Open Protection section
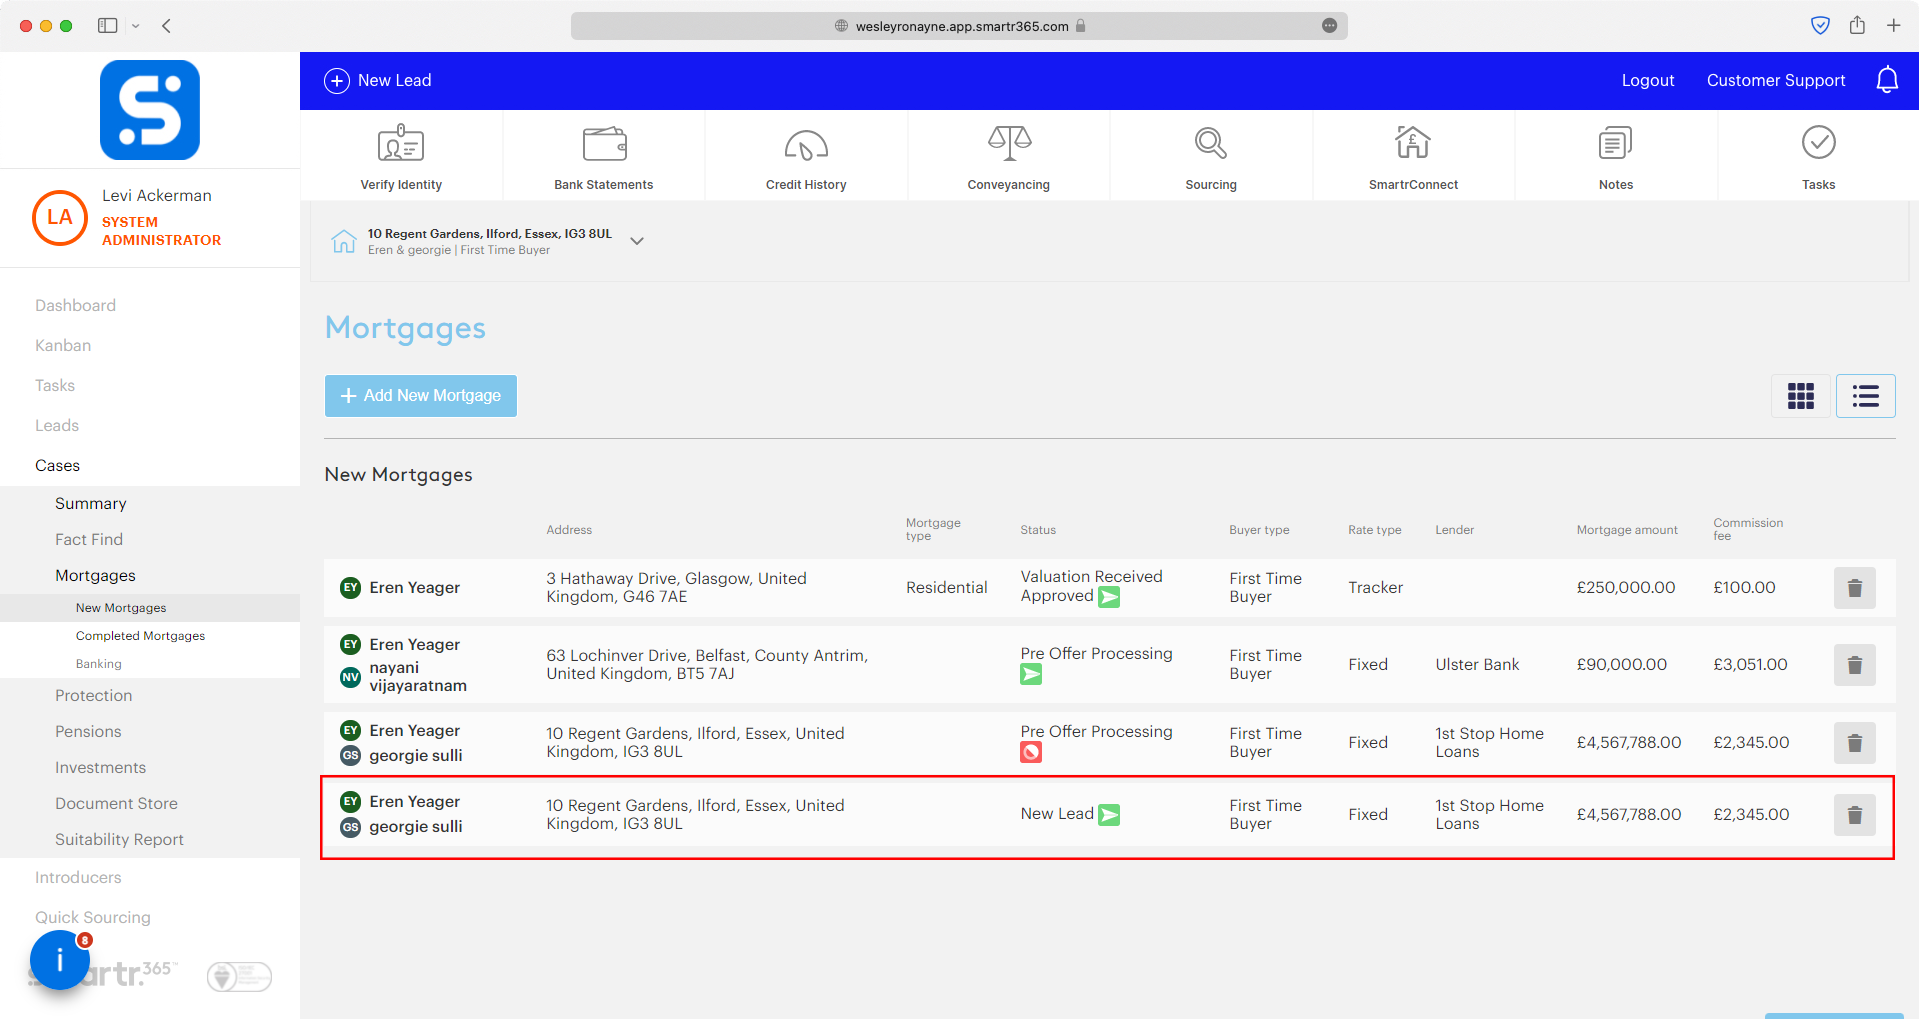The image size is (1919, 1019). coord(93,696)
